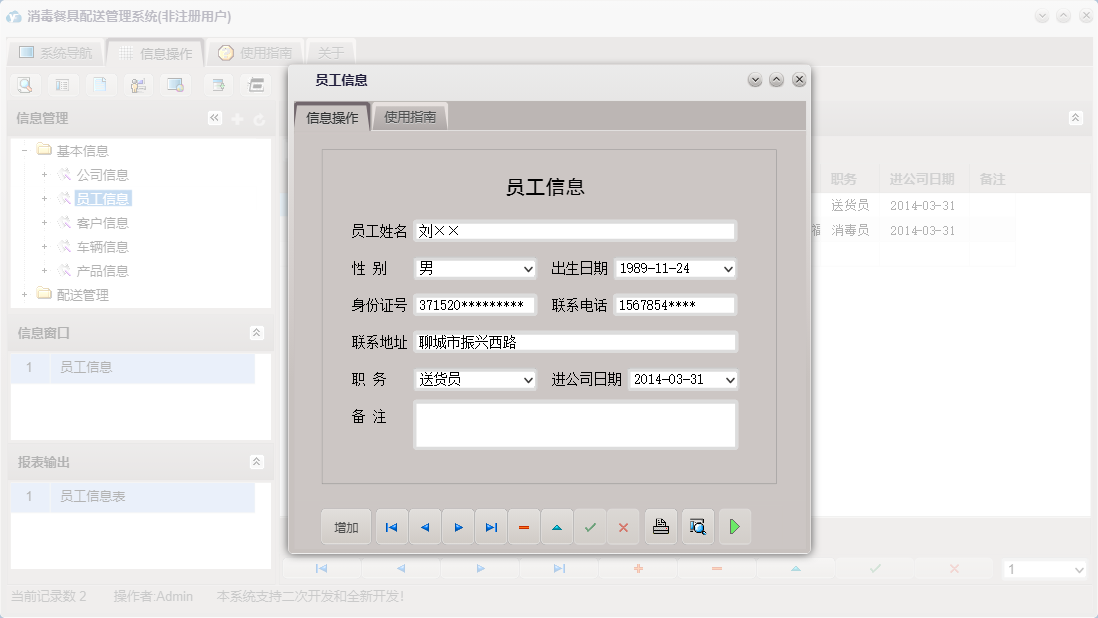Go to next record in employee dialog
Image resolution: width=1098 pixels, height=618 pixels.
point(458,527)
